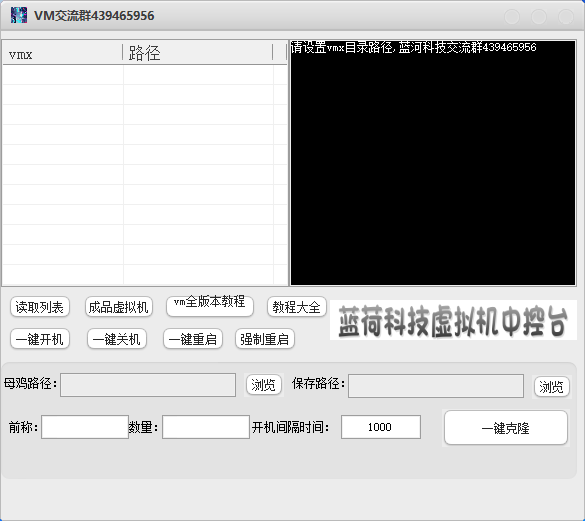Open 成品虚拟机 button

(119, 307)
